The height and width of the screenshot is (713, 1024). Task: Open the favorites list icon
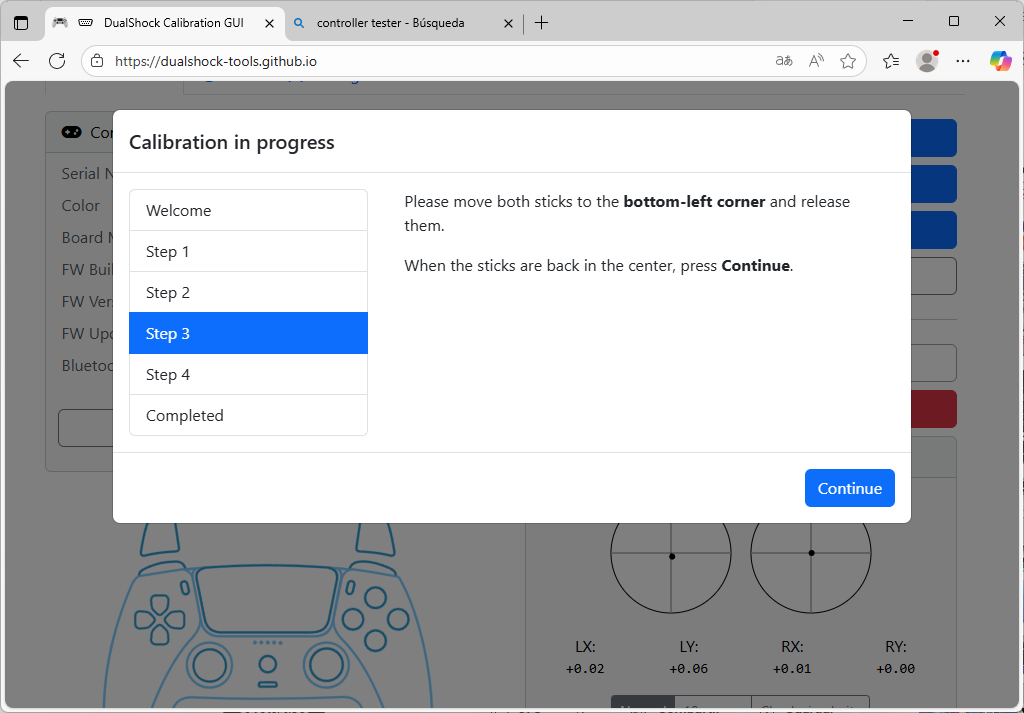[891, 61]
